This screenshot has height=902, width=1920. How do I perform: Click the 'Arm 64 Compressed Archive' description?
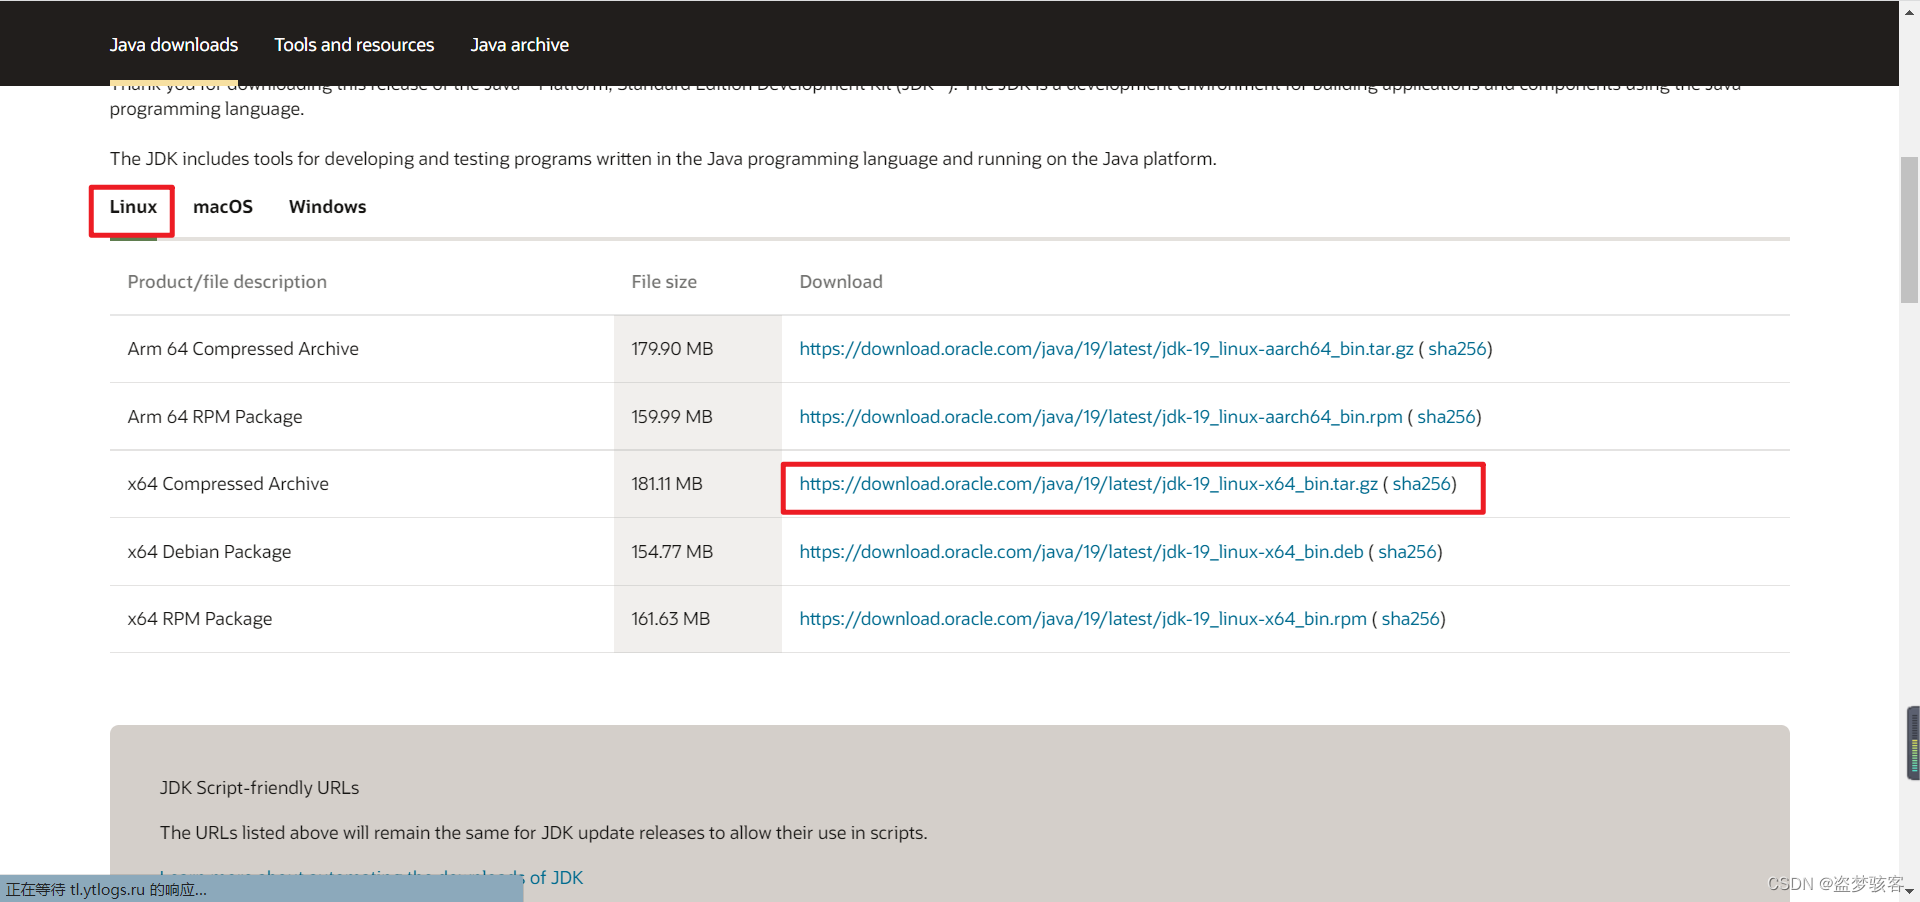tap(243, 349)
